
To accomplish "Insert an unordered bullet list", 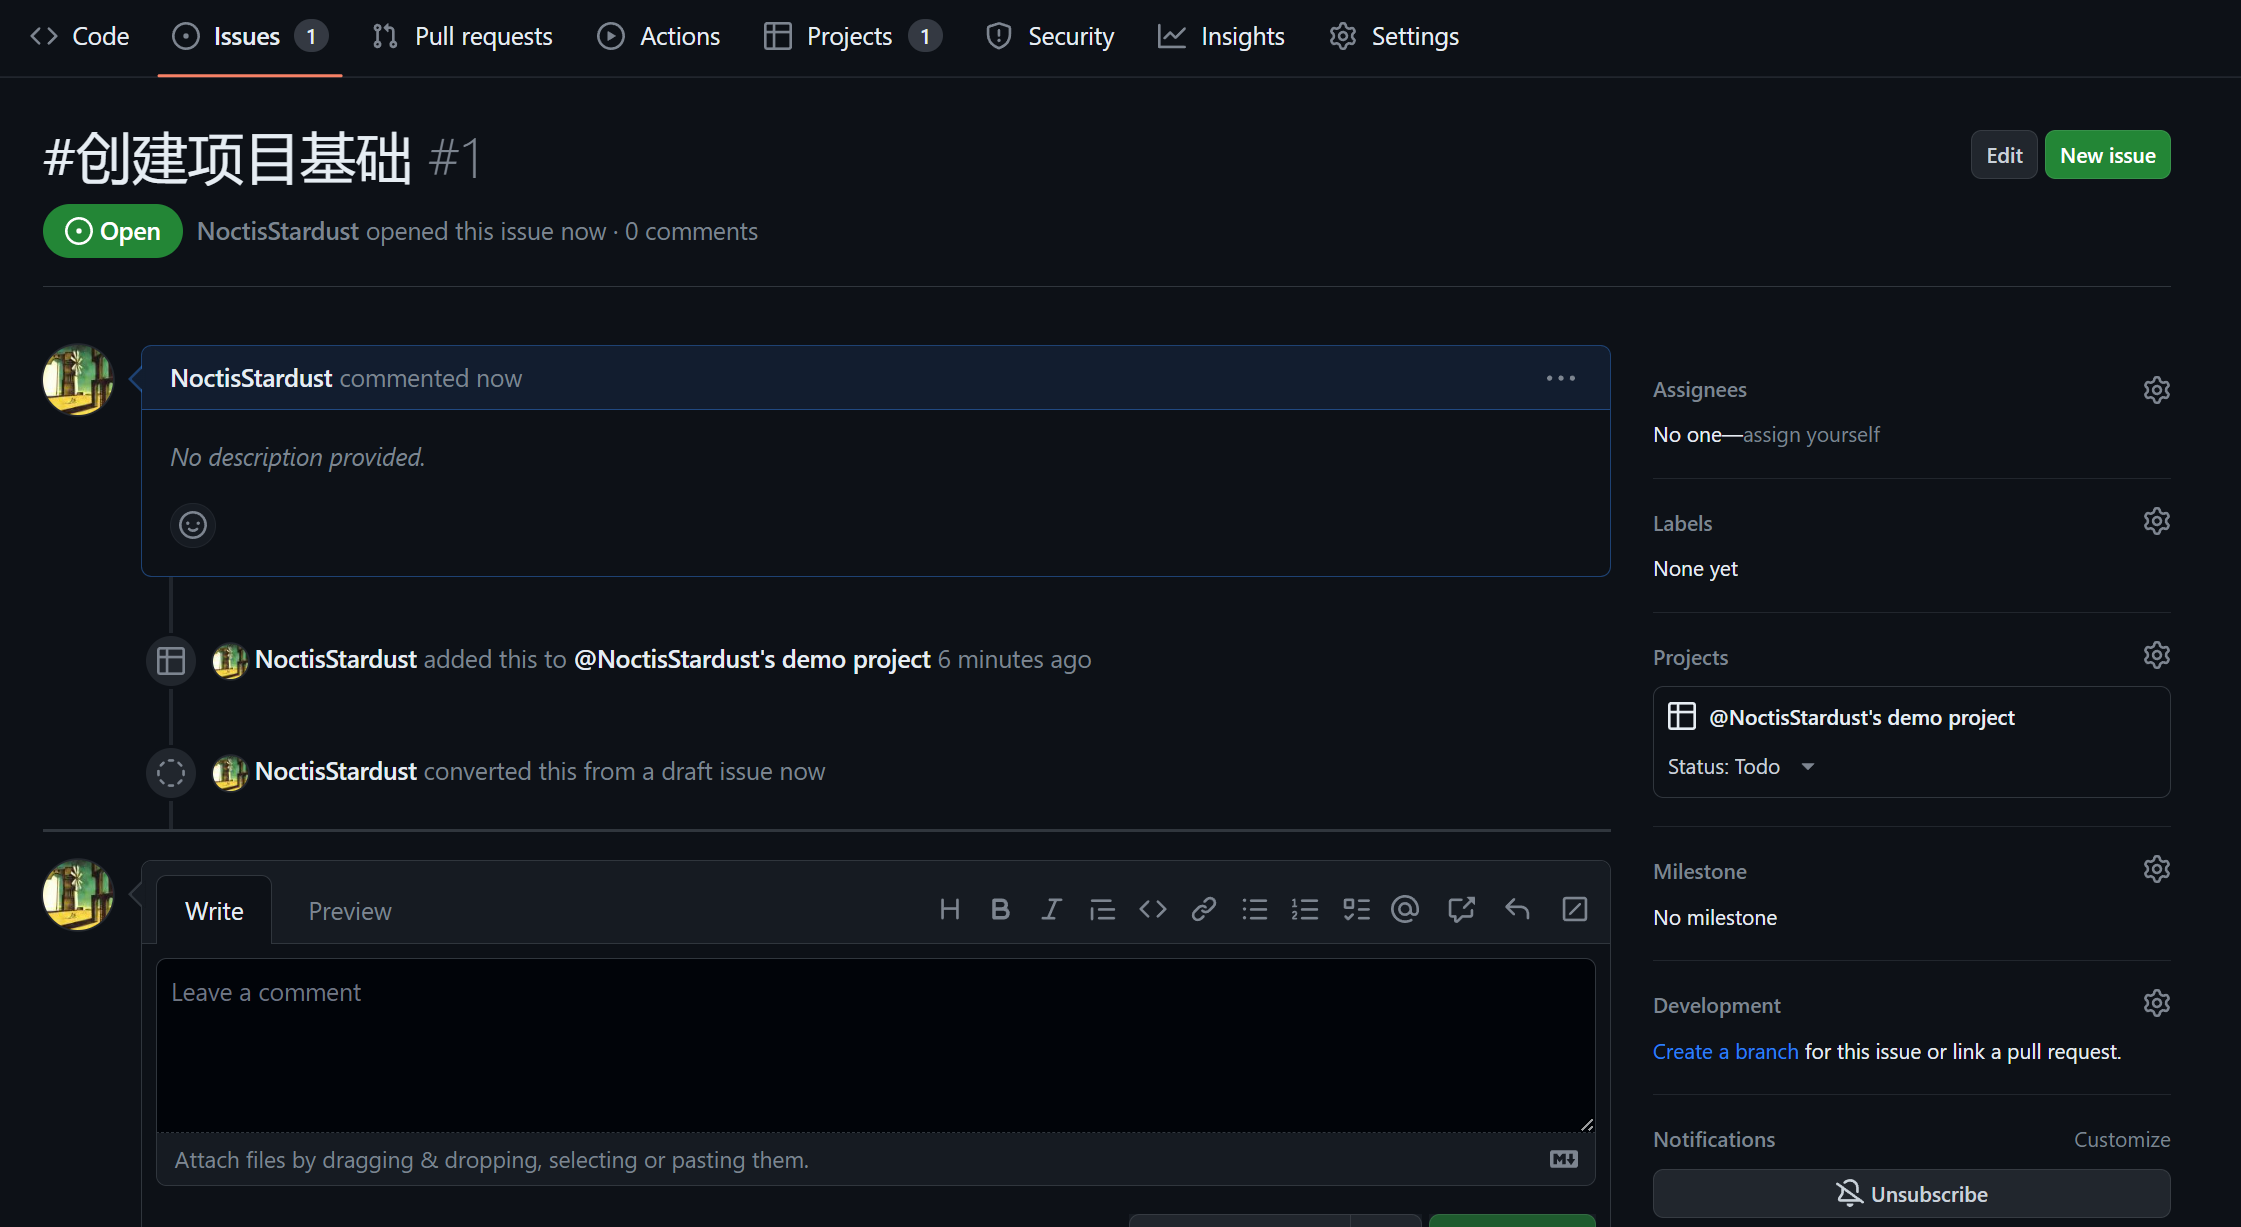I will point(1254,909).
